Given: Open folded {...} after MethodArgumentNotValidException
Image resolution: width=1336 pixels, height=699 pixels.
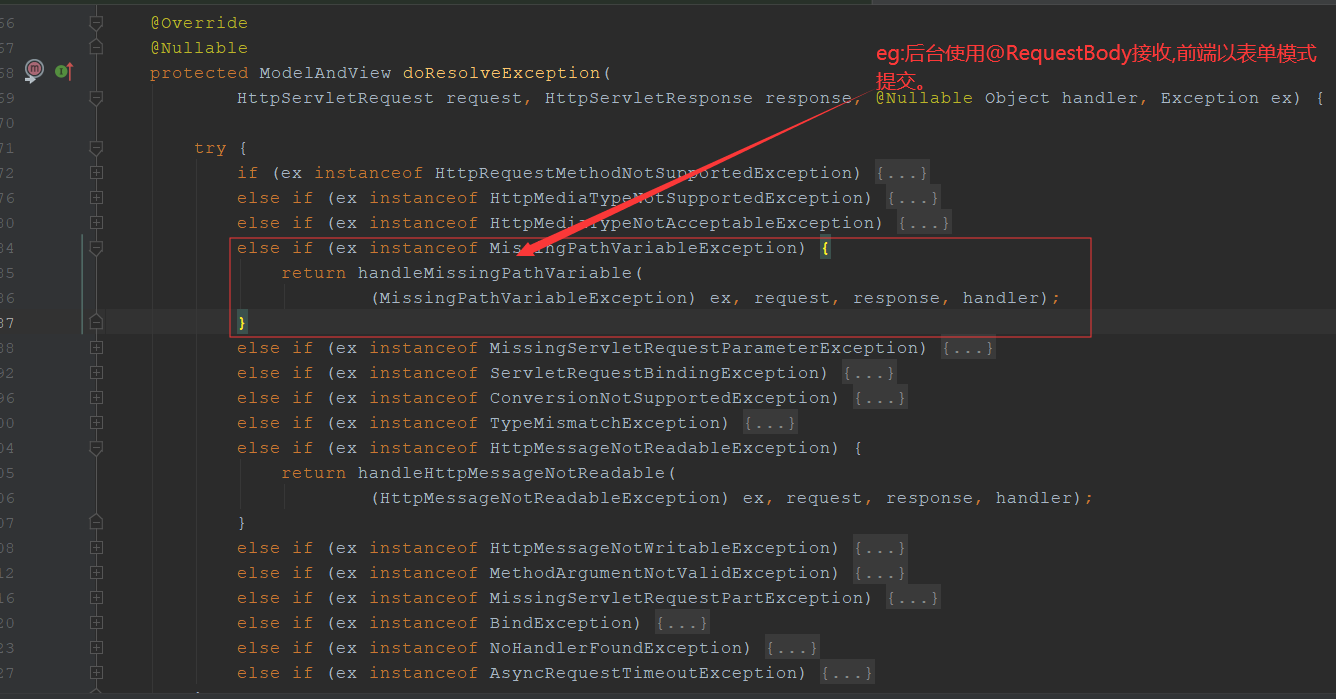Looking at the screenshot, I should 880,573.
